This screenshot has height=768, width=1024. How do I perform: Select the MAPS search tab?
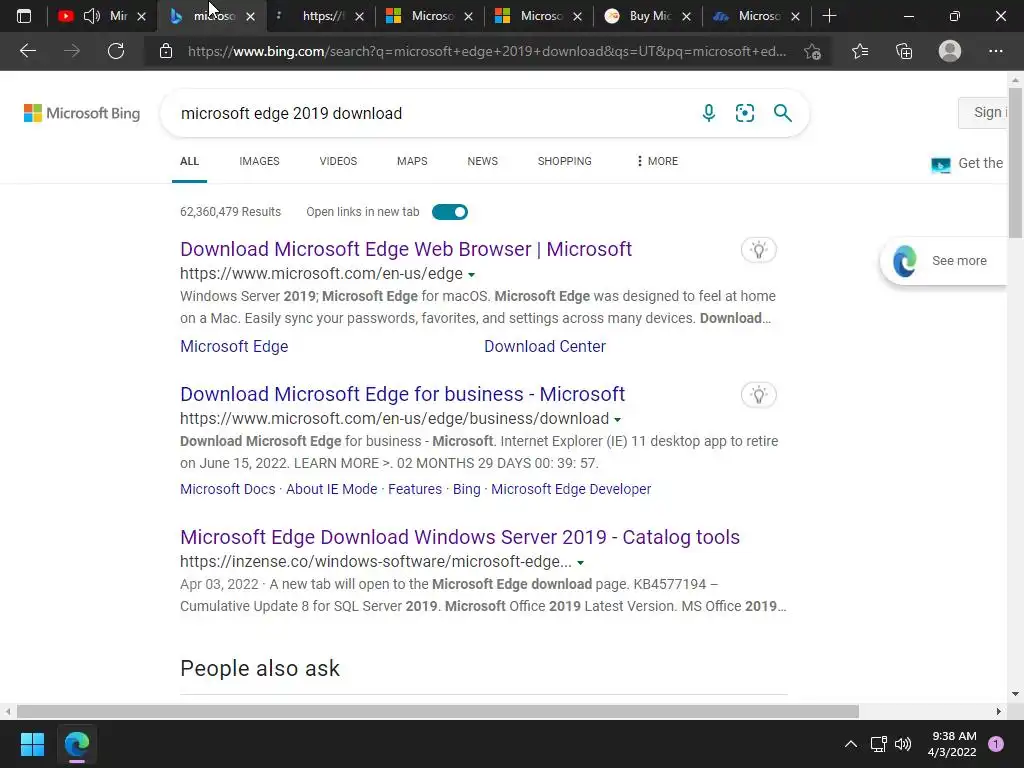coord(412,161)
